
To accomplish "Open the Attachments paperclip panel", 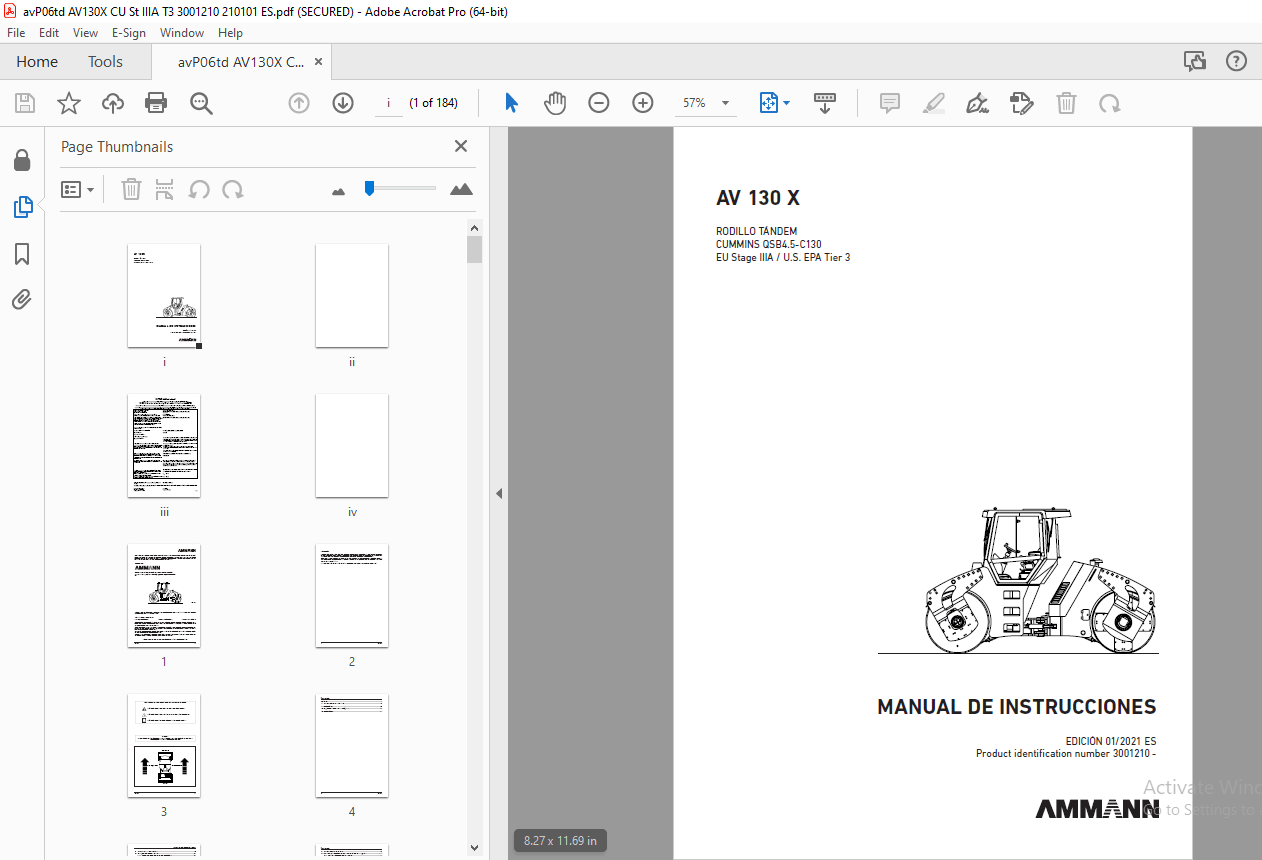I will click(x=22, y=299).
